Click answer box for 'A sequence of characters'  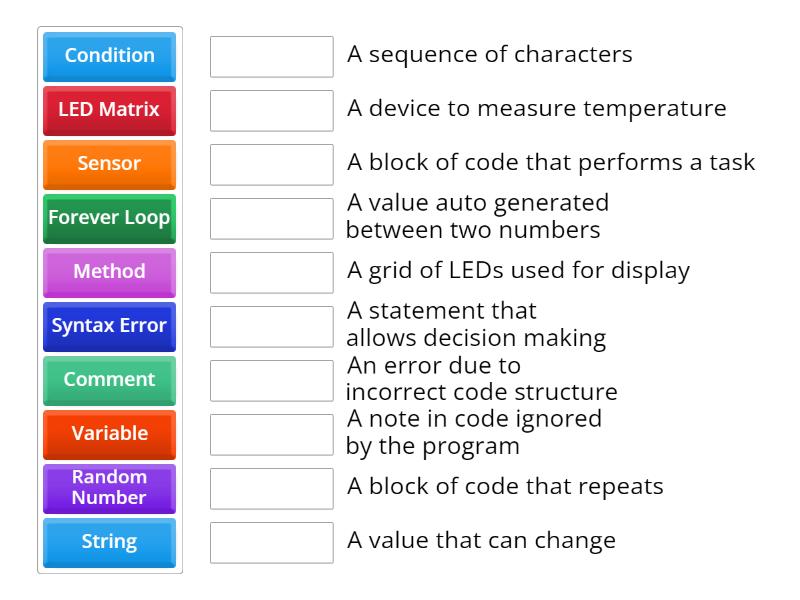point(271,56)
